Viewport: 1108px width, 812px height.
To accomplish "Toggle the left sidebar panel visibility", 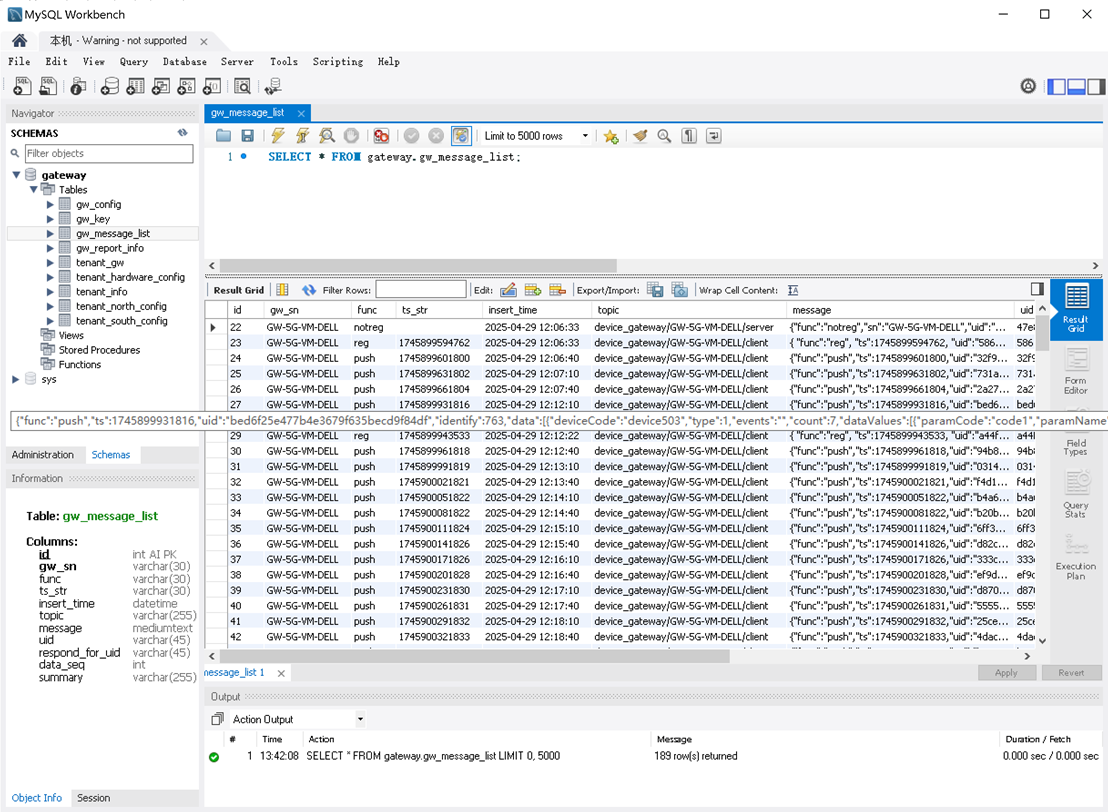I will tap(1056, 86).
